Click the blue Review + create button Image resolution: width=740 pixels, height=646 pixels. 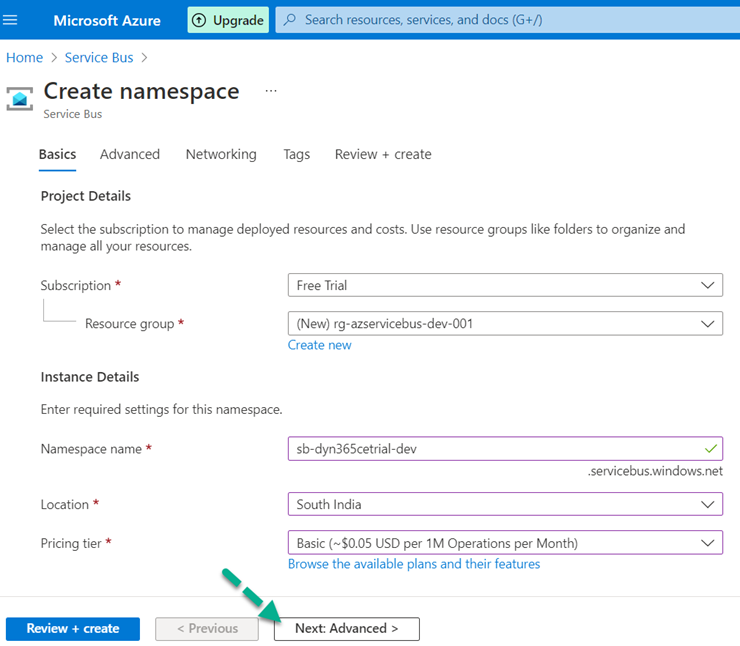coord(73,629)
